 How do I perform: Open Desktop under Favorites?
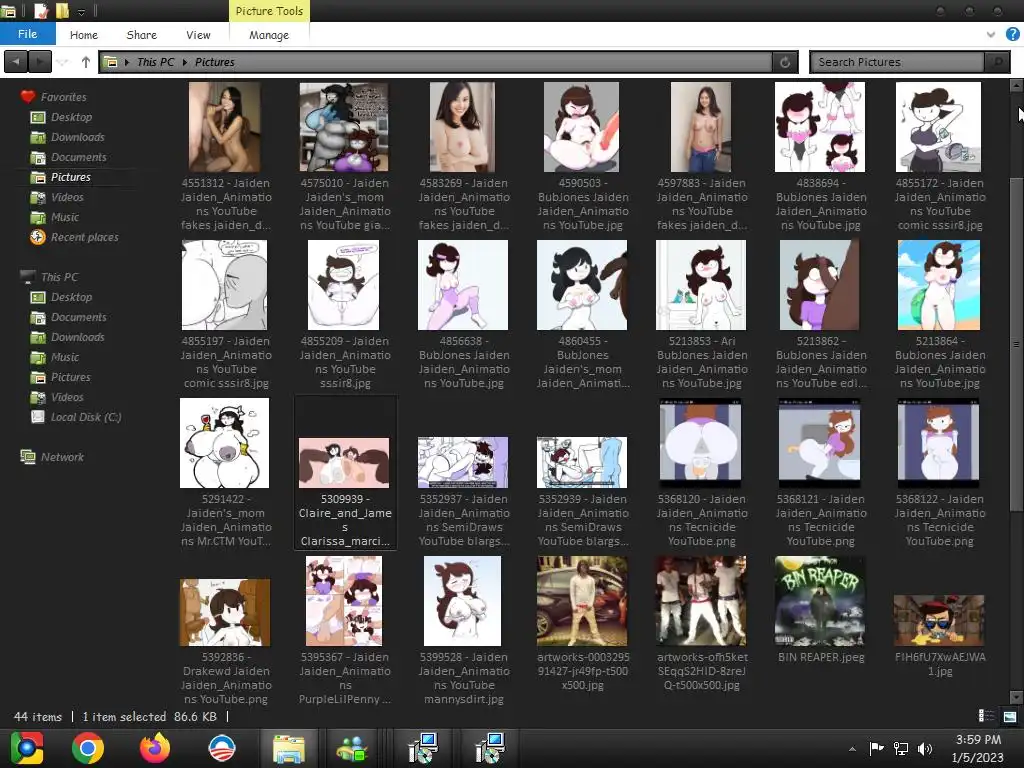[71, 117]
